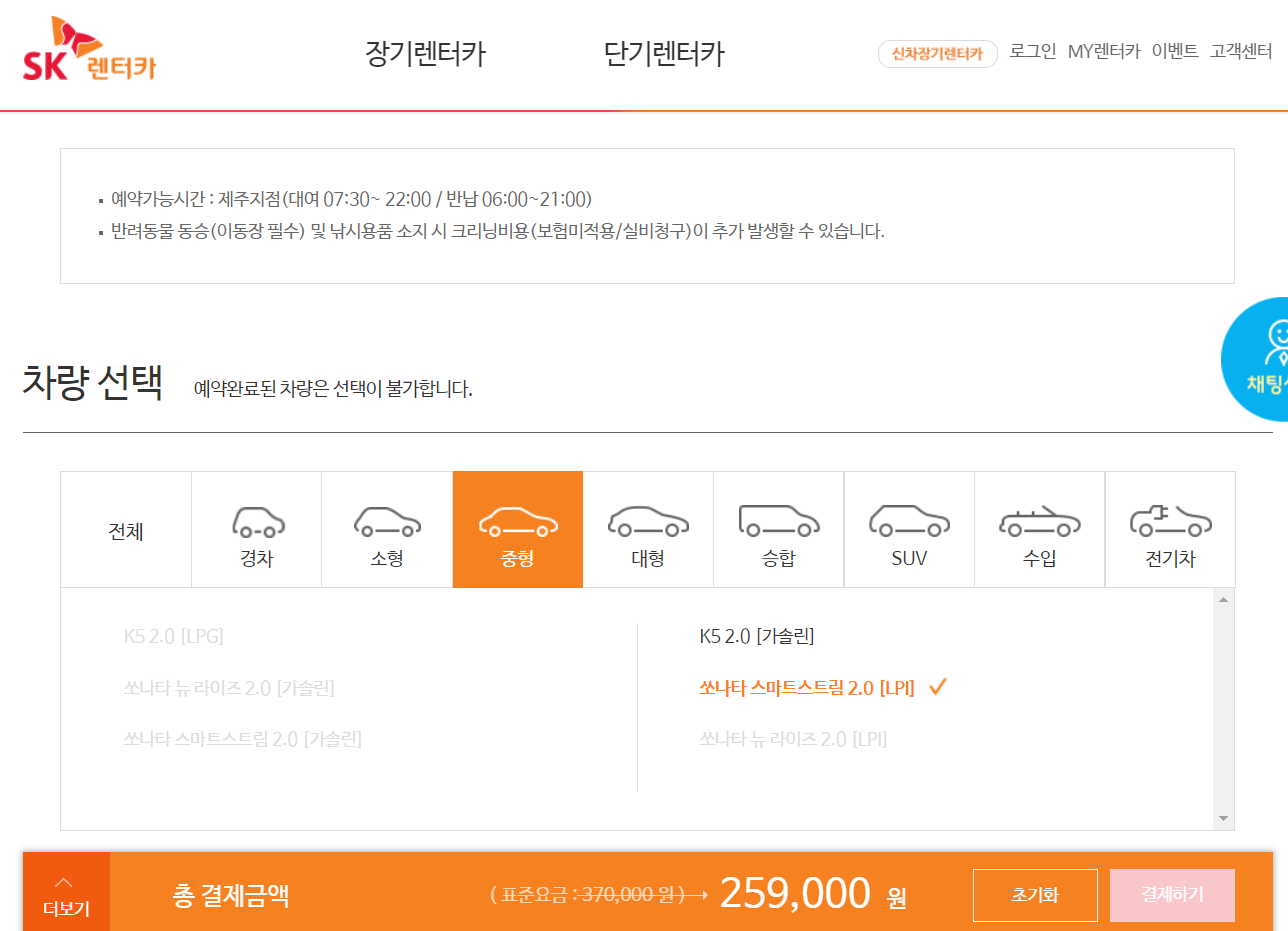Click the greyed K5 2.0 [LPG] entry
The image size is (1288, 931).
click(x=174, y=636)
